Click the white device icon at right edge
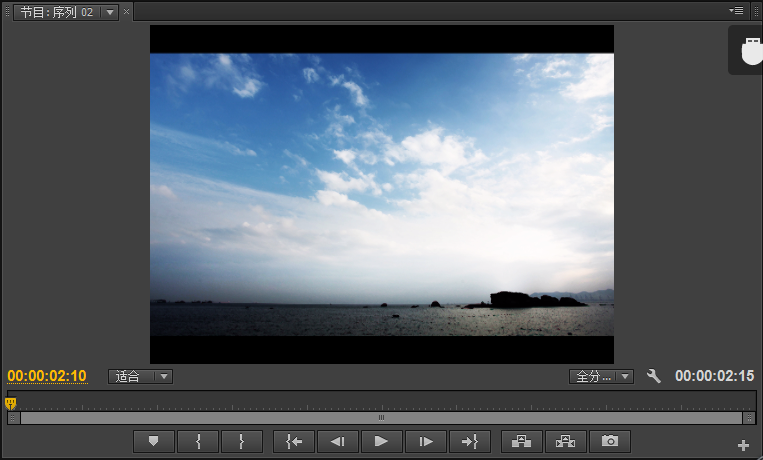This screenshot has width=763, height=460. coord(751,51)
